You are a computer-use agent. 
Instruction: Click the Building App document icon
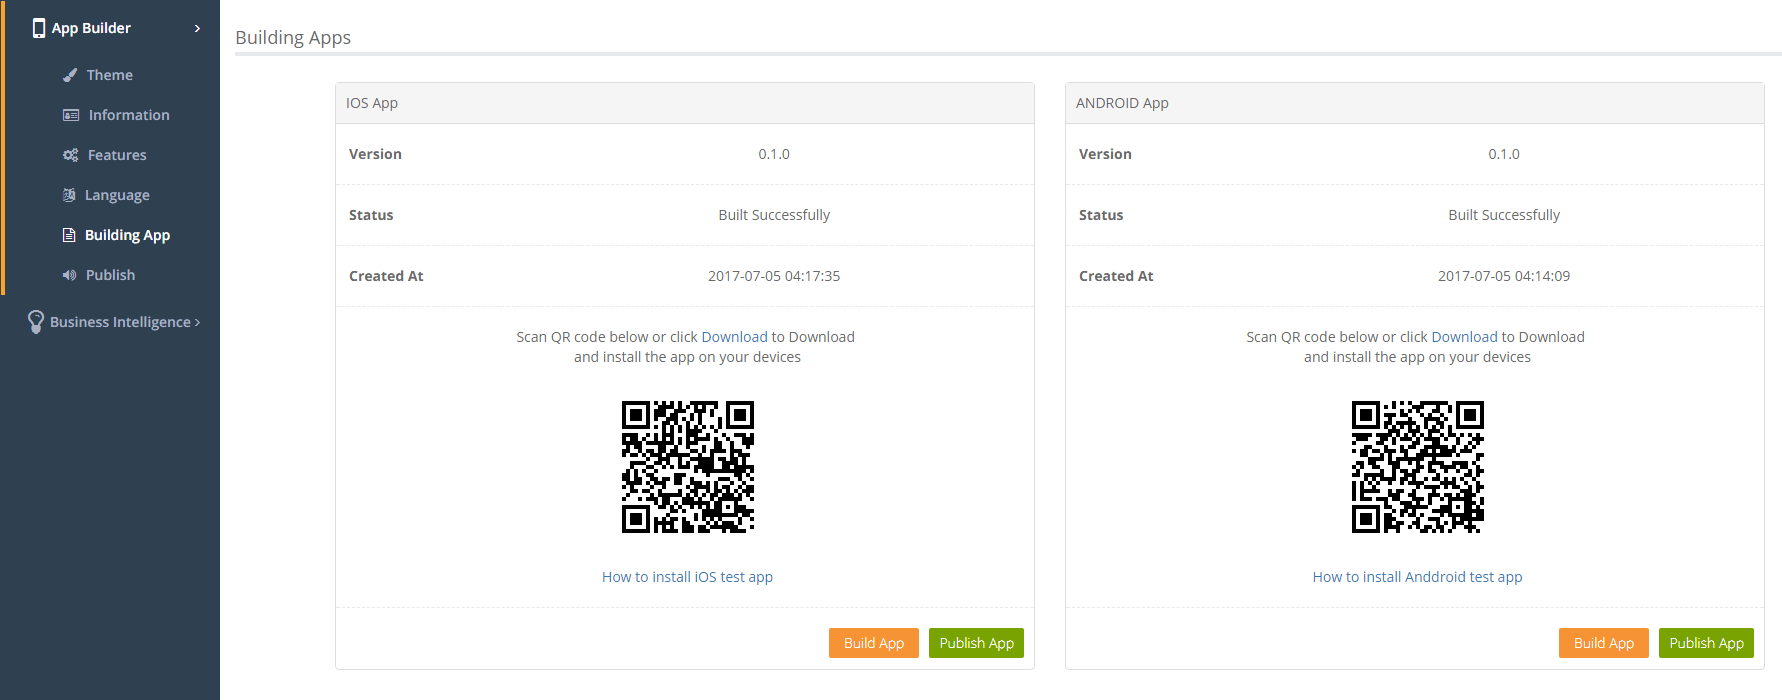click(69, 235)
